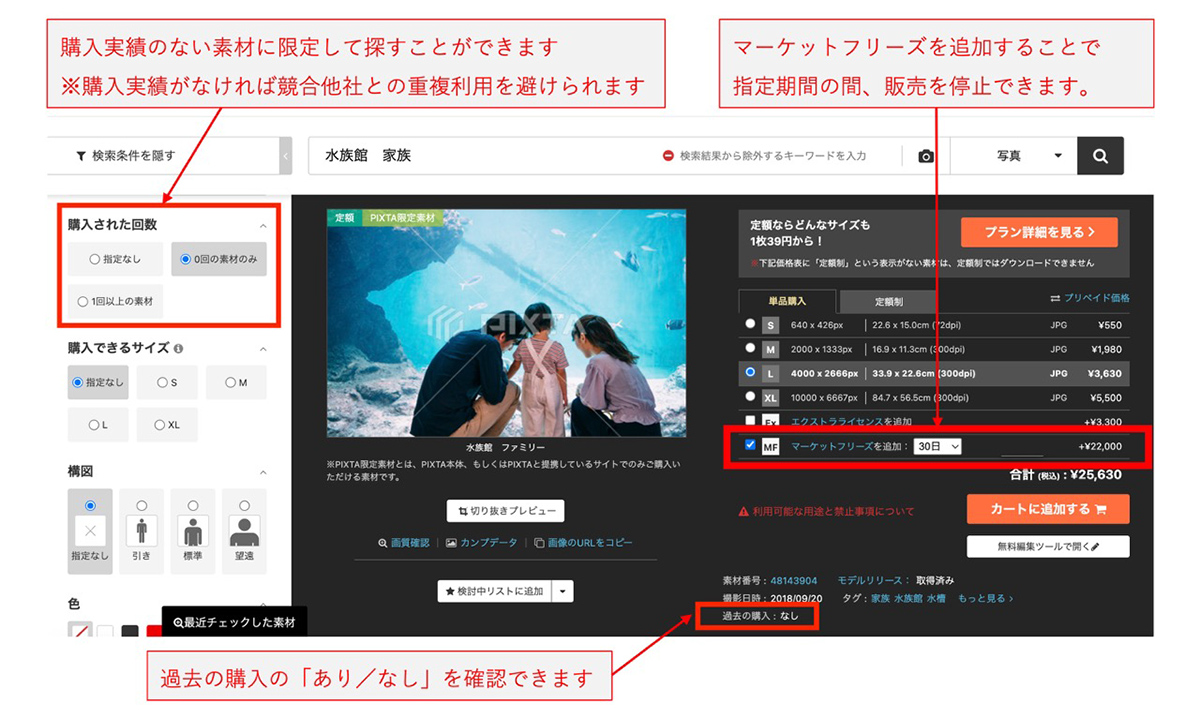The width and height of the screenshot is (1200, 719).
Task: Click the star to add to 検討中リスト
Action: [x=449, y=590]
